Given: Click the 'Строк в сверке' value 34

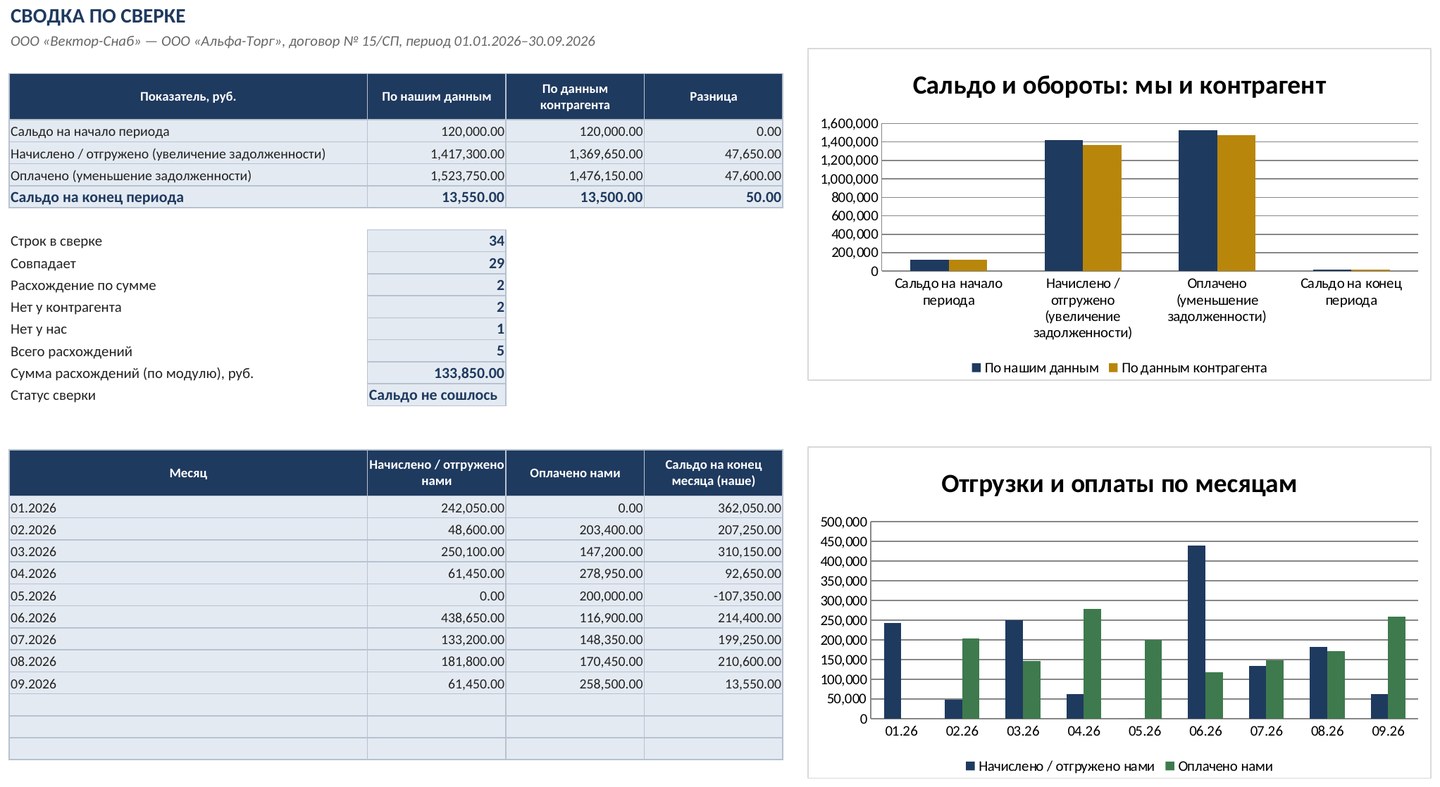Looking at the screenshot, I should 437,241.
